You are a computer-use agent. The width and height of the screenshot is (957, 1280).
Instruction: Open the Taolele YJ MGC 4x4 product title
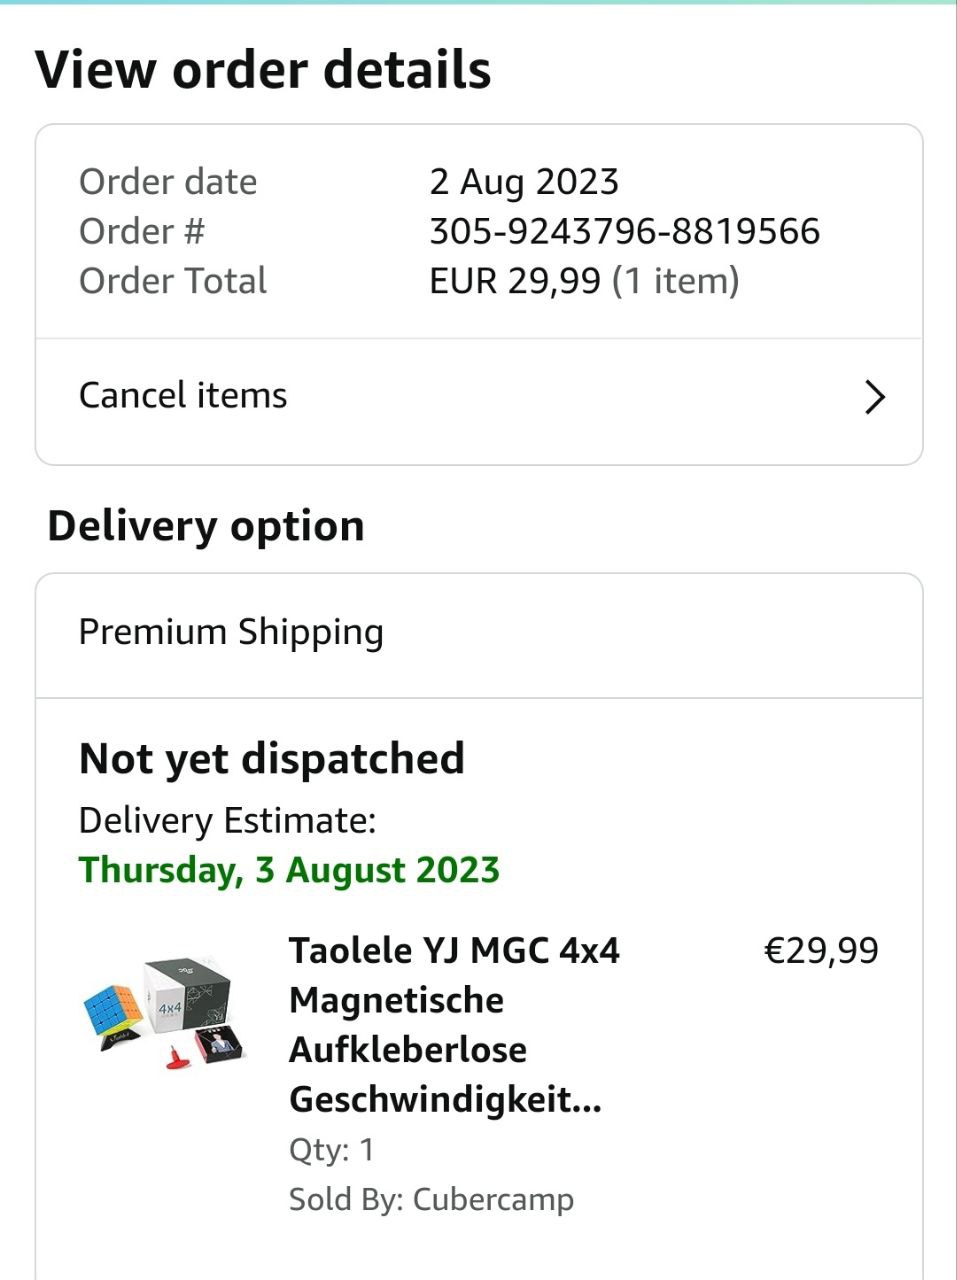tap(454, 1024)
